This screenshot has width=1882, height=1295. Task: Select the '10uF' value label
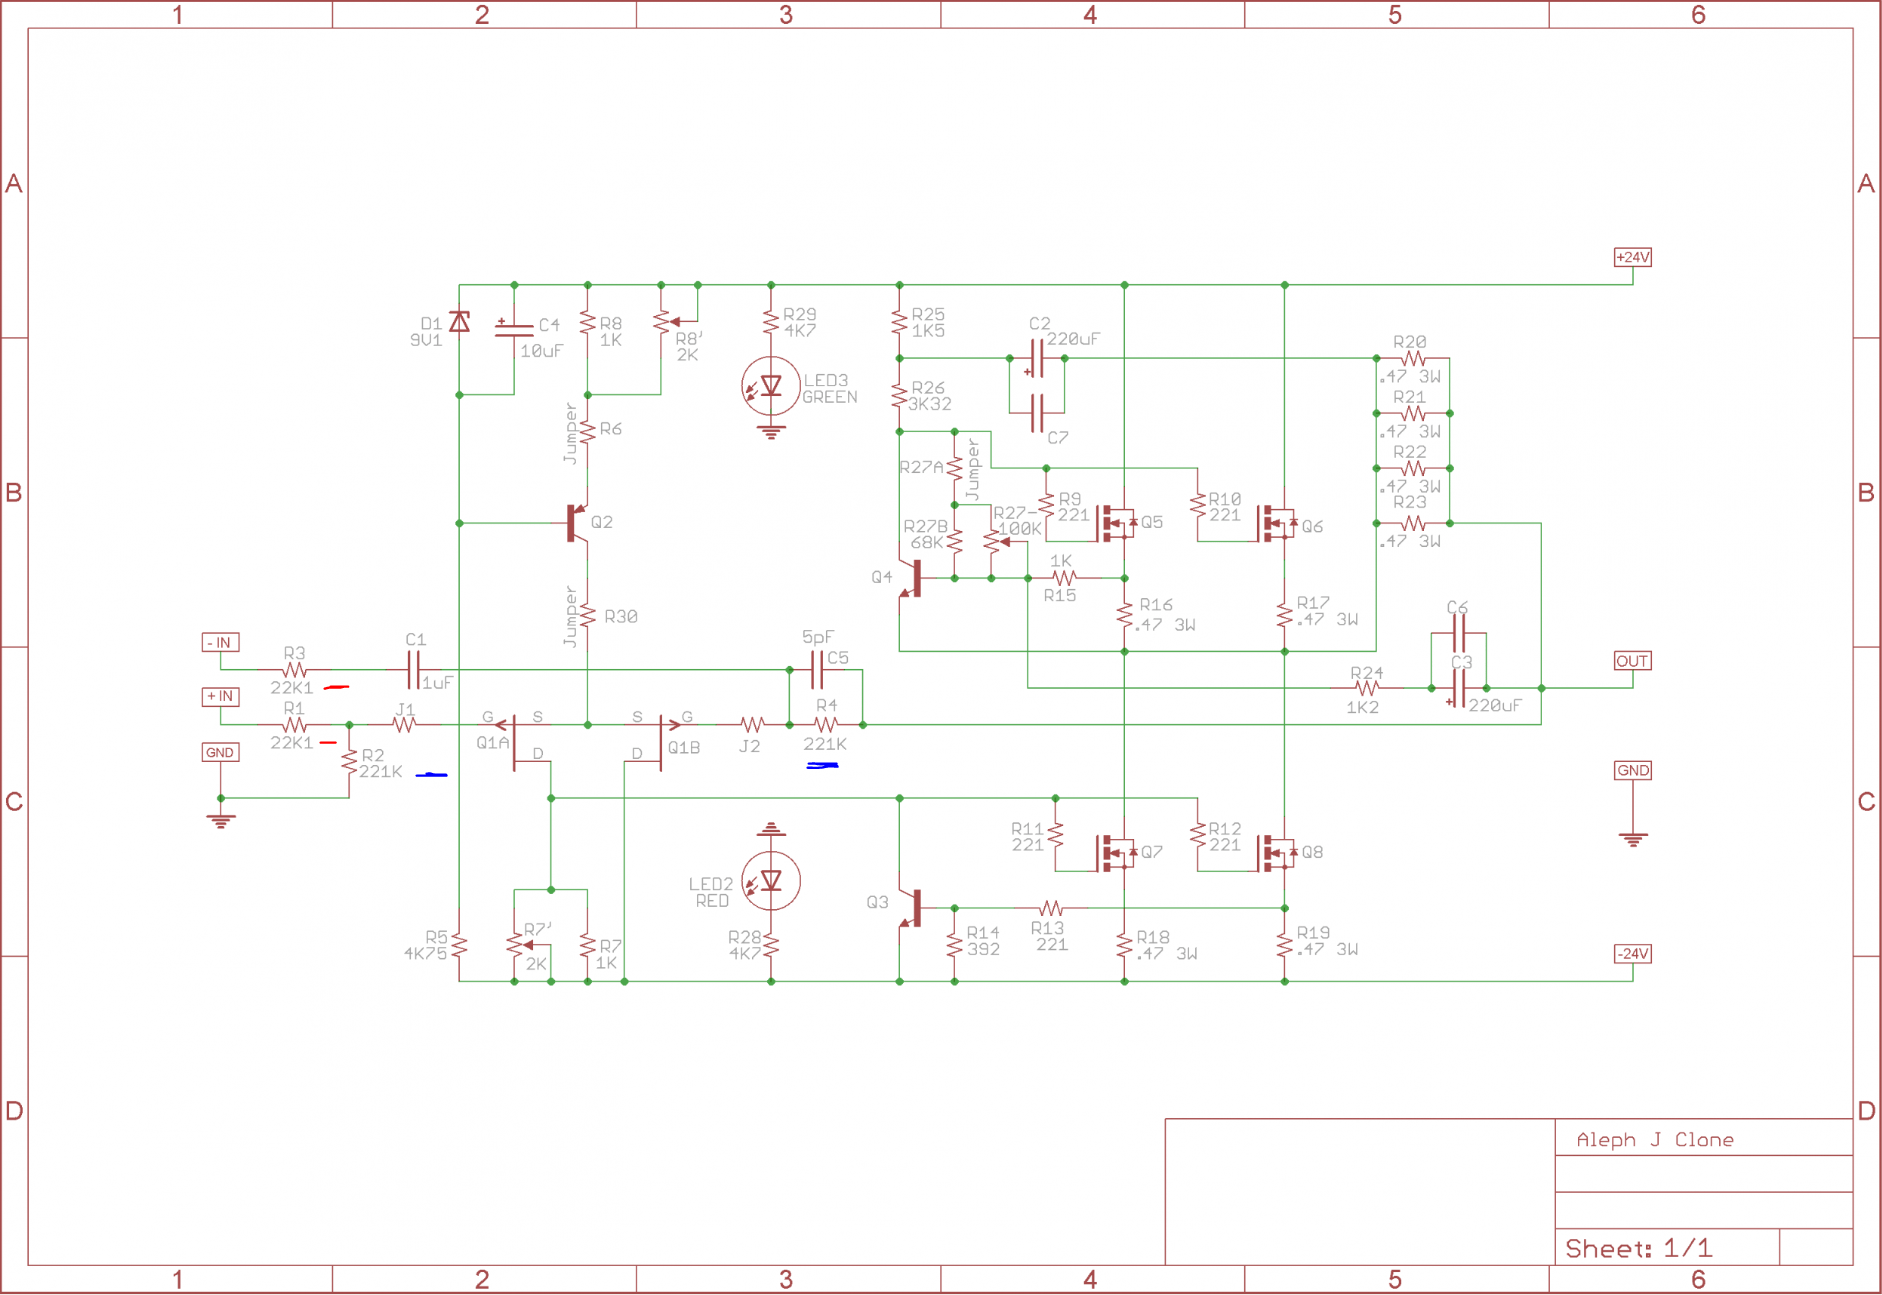(x=541, y=351)
